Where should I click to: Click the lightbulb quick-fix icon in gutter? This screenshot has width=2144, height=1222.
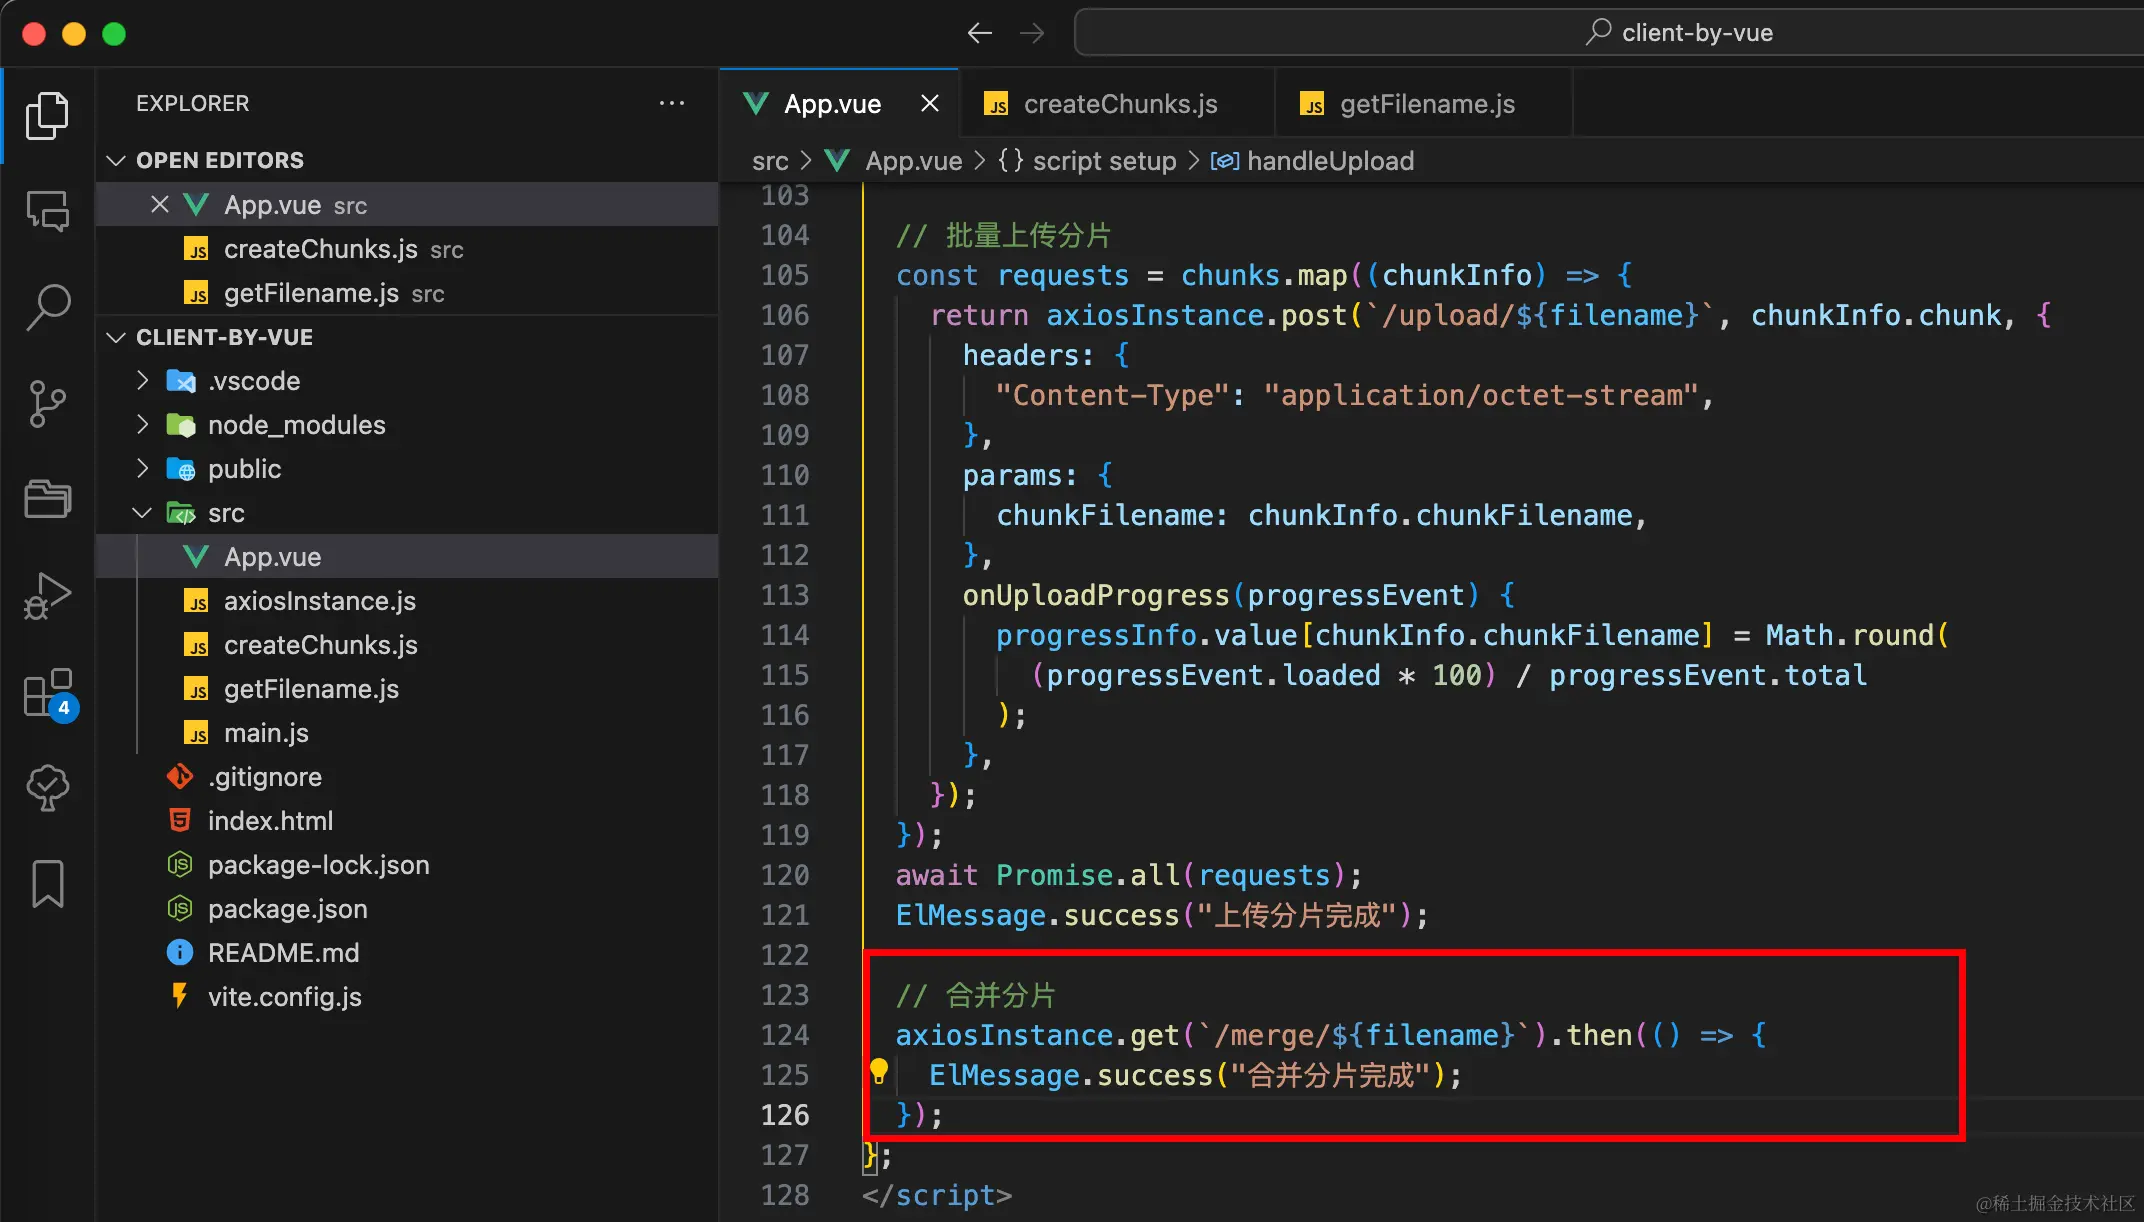click(x=878, y=1072)
